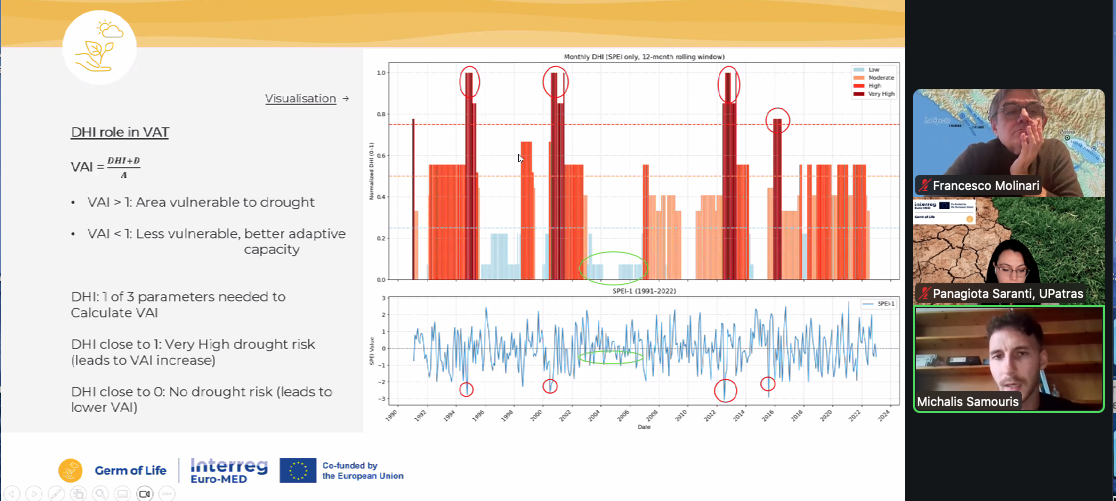Click Francesco Molinari's muted microphone icon

coord(923,185)
